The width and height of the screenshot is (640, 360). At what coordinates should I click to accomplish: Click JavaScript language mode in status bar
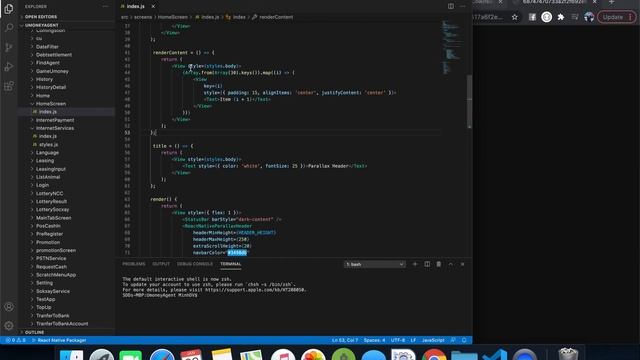(x=433, y=340)
